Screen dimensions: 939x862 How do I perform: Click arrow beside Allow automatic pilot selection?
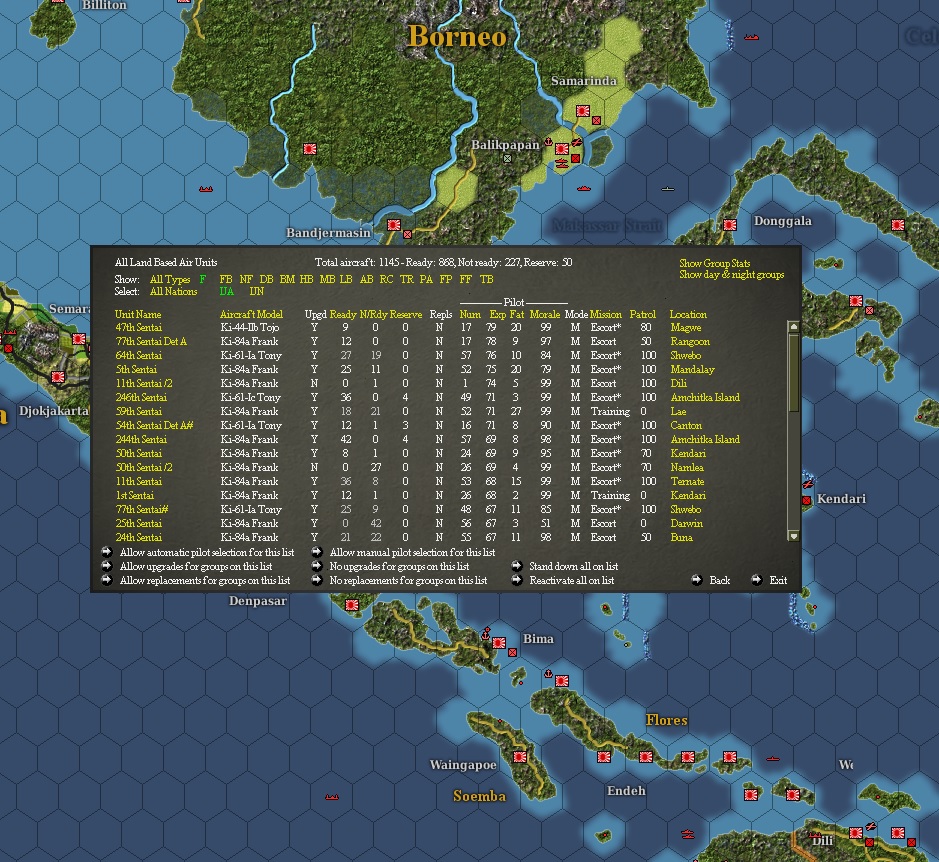[107, 552]
